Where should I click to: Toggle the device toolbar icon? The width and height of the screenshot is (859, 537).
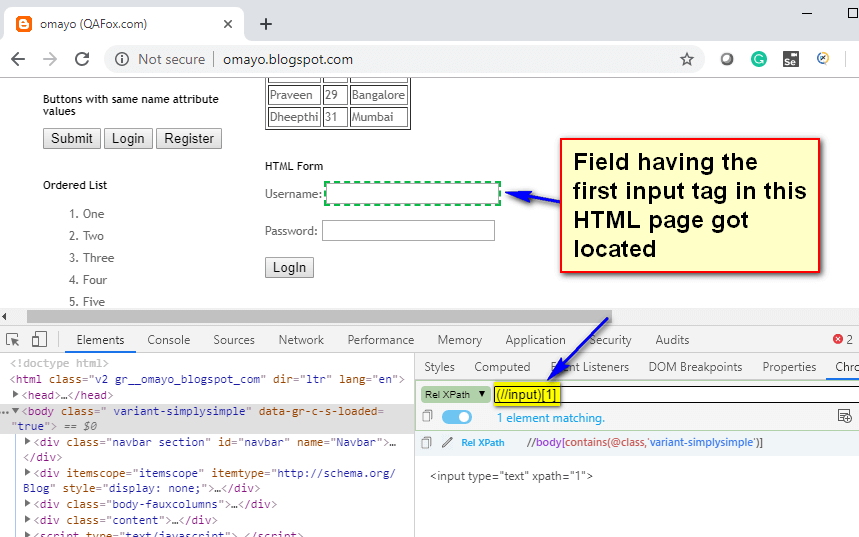tap(39, 339)
